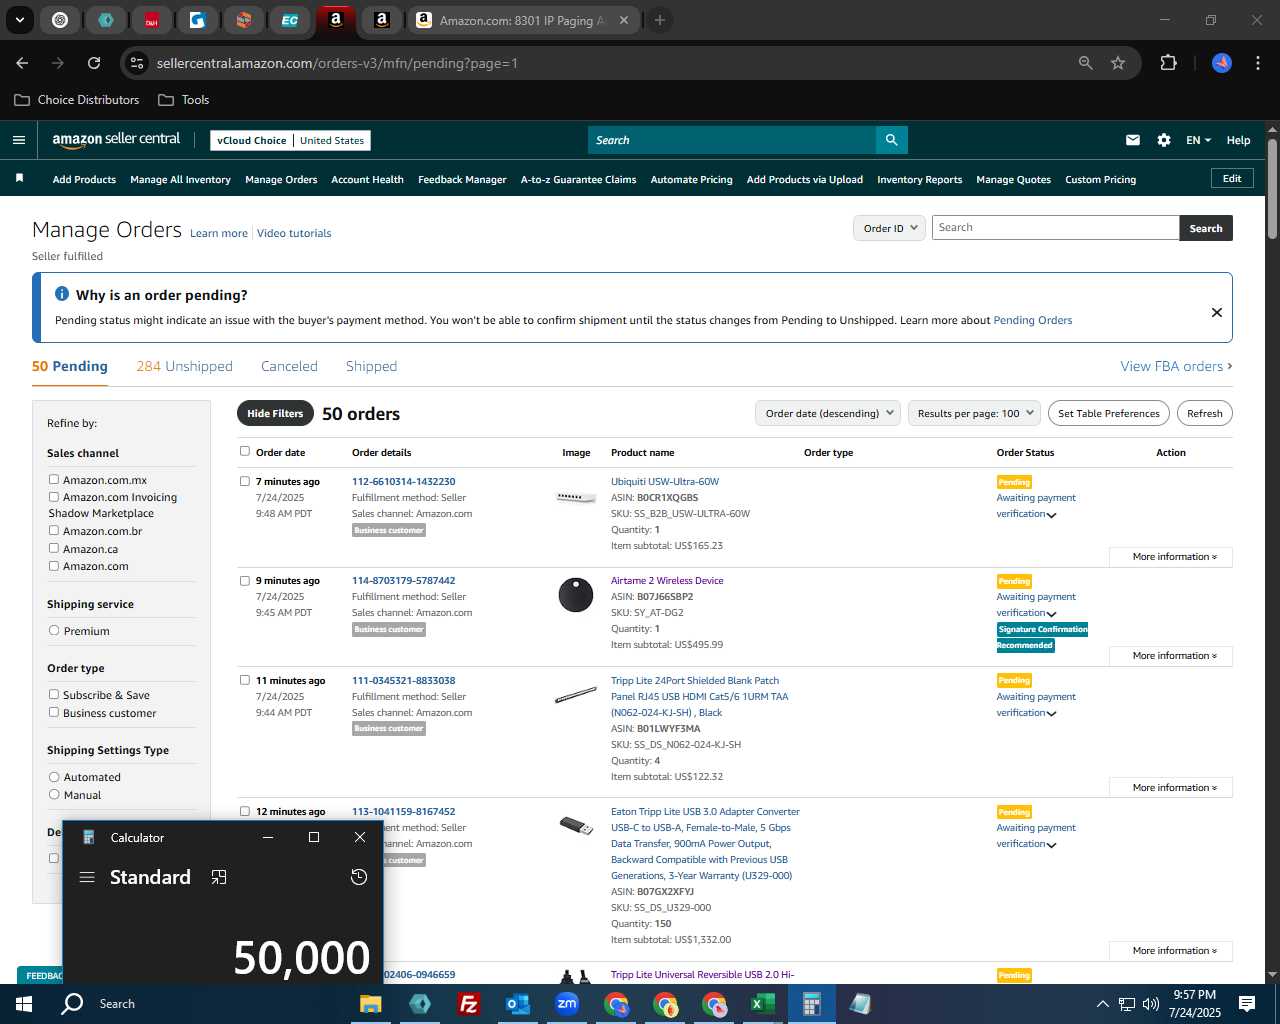This screenshot has width=1280, height=1024.
Task: Open the Chrome three-dot menu
Action: 1256,63
